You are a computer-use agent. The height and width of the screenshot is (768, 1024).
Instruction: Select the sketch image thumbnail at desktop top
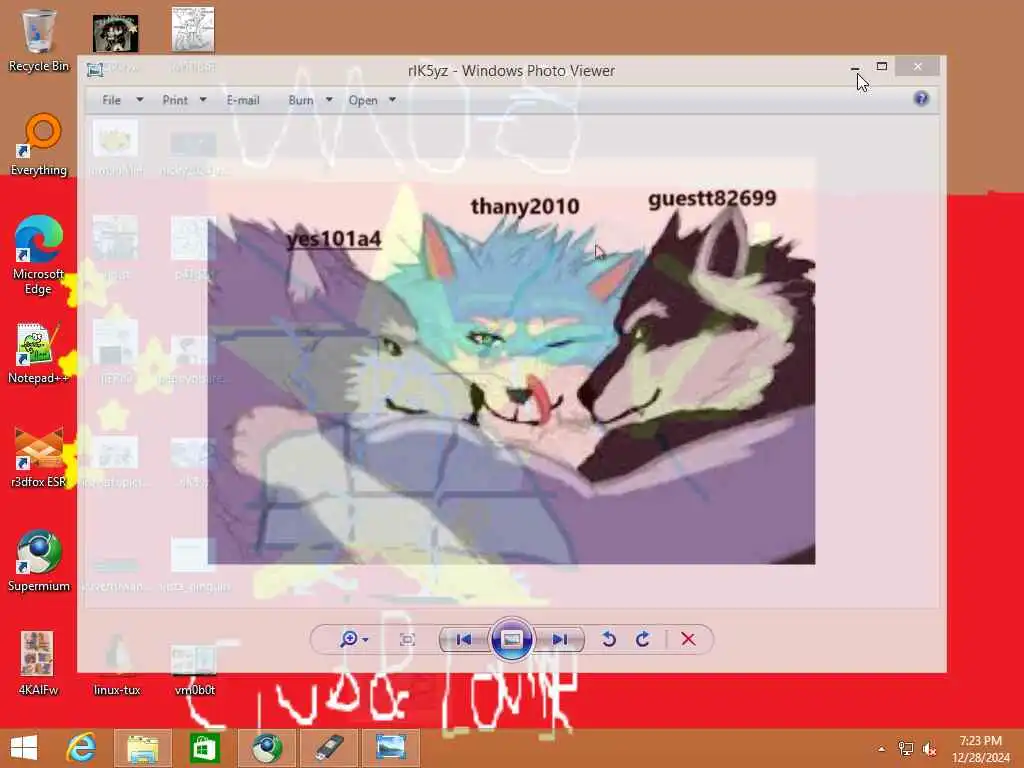(x=193, y=30)
